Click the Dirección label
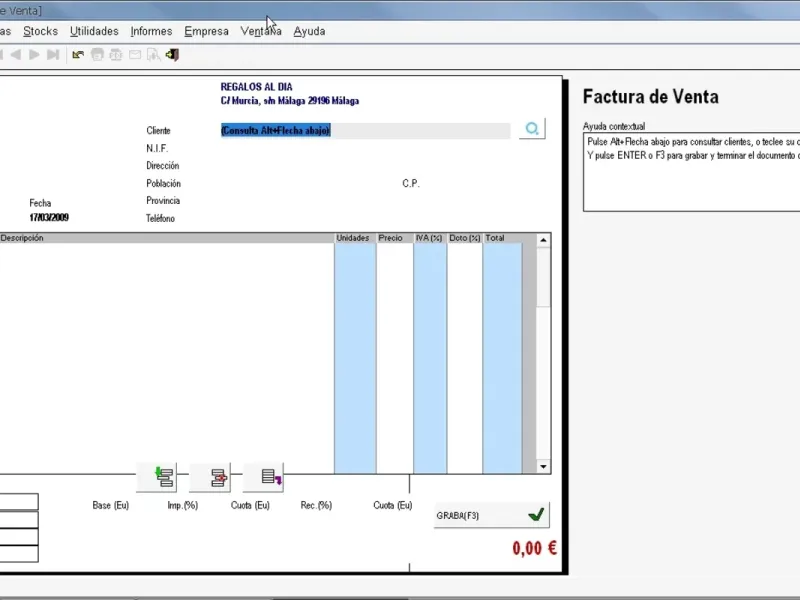This screenshot has height=600, width=800. [x=163, y=166]
